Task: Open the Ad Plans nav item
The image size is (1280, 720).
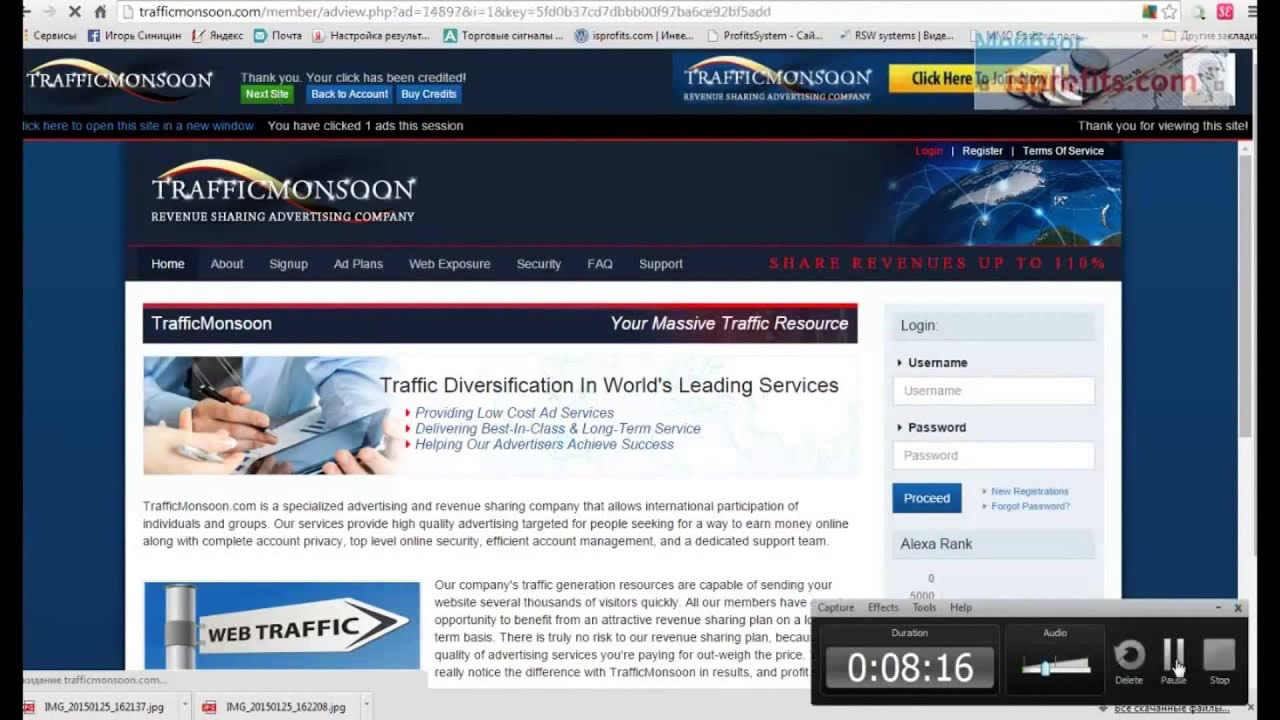Action: 358,264
